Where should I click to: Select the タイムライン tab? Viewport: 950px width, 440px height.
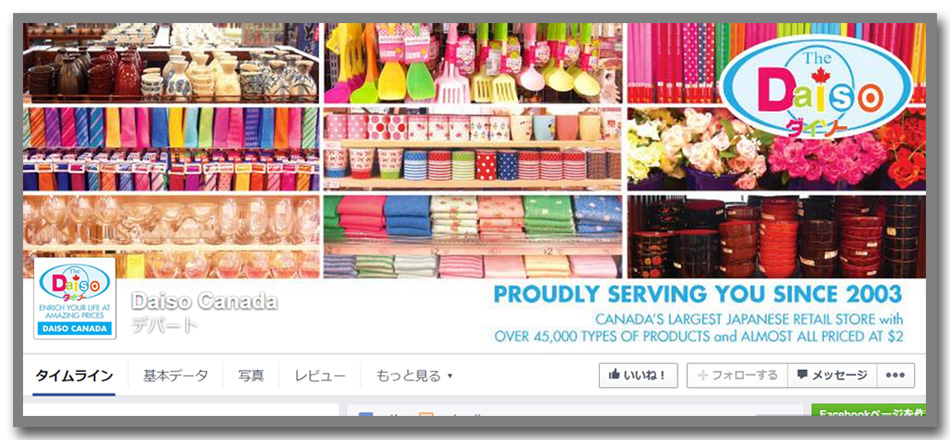[74, 376]
